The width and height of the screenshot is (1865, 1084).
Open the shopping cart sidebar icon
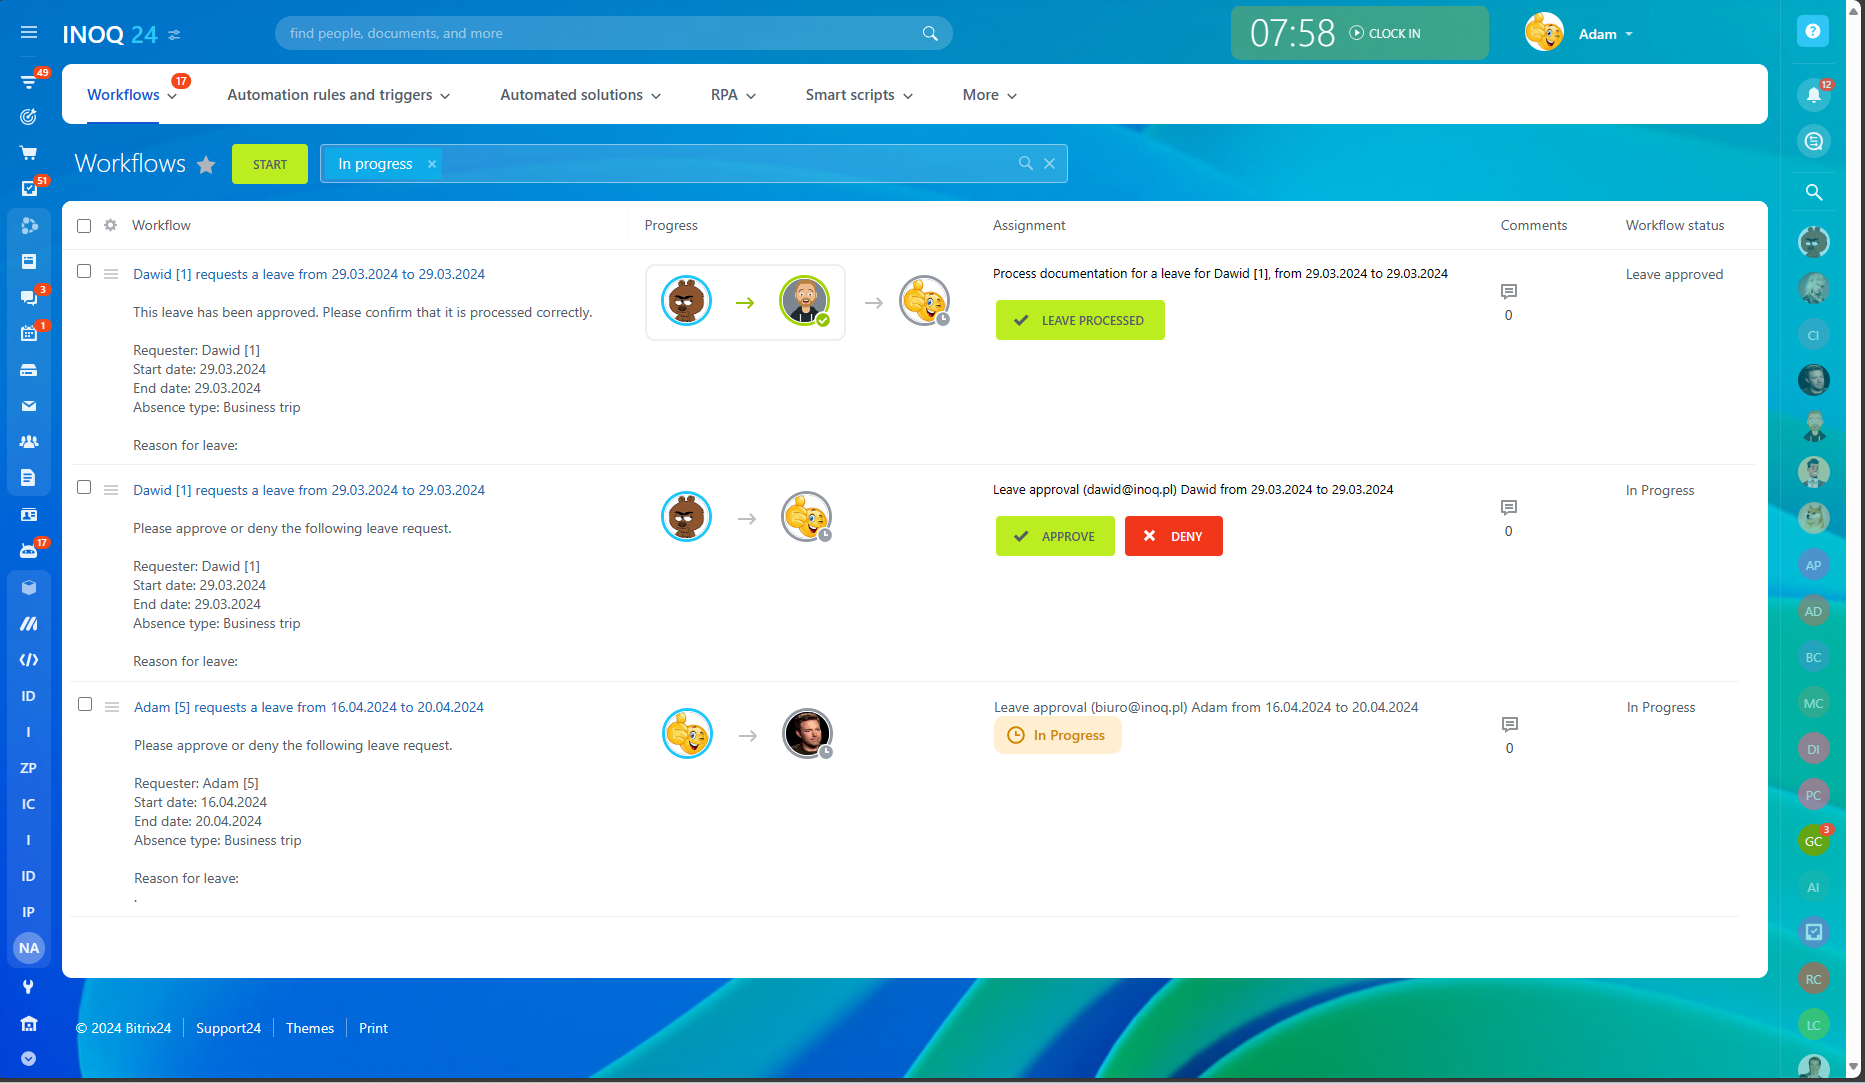click(29, 153)
